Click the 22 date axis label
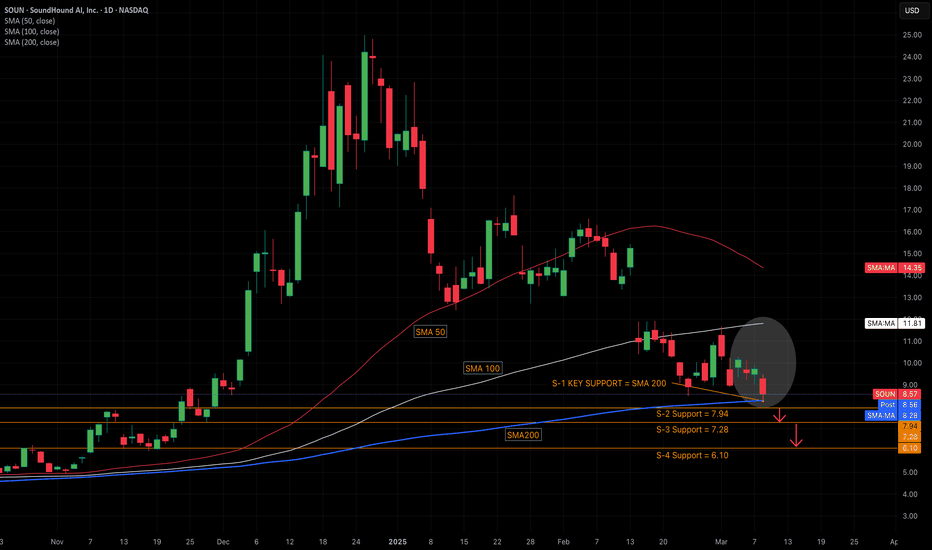This screenshot has width=932, height=550. 497,542
